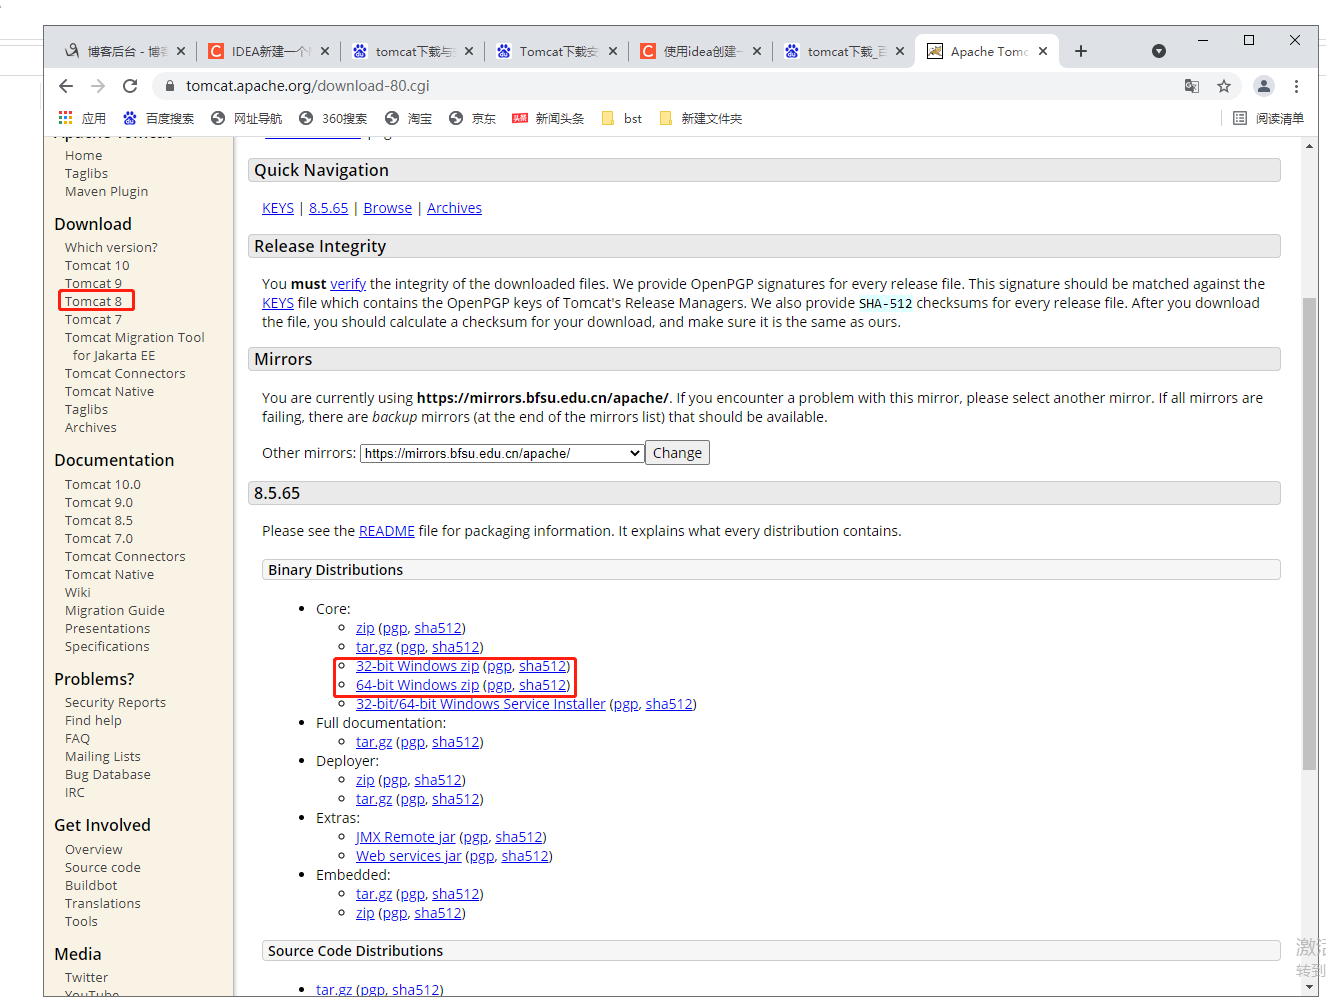Click the Change mirror button
This screenshot has width=1326, height=1004.
[x=677, y=453]
